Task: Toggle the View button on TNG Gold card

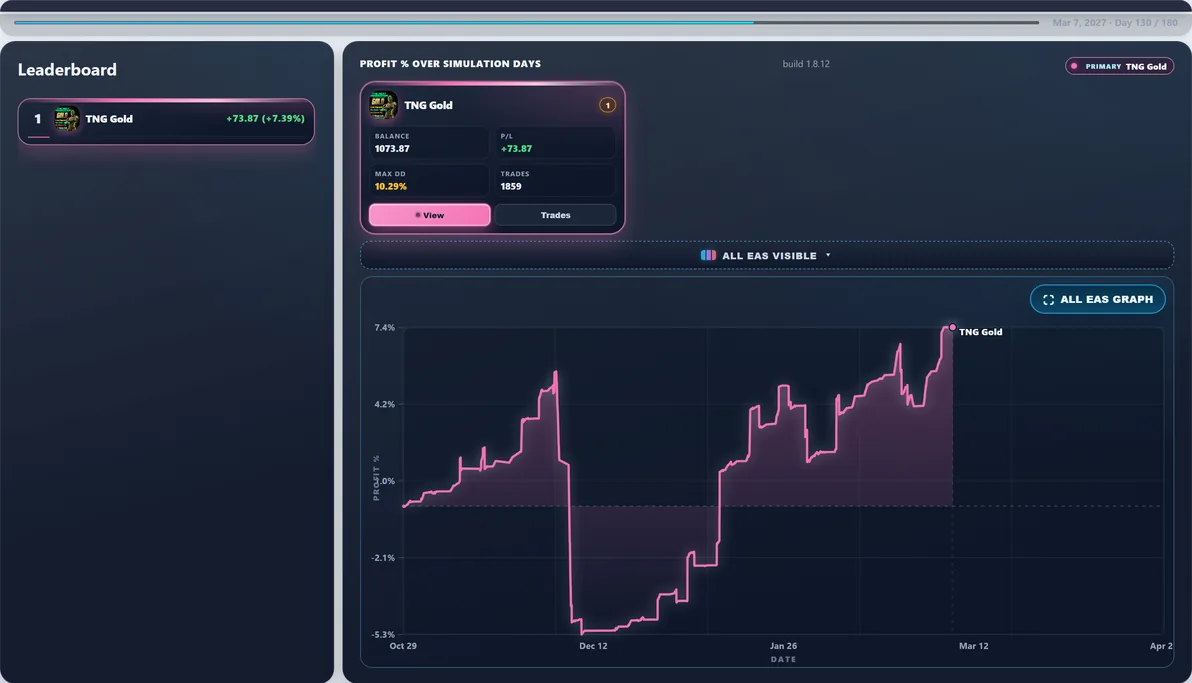Action: (x=430, y=215)
